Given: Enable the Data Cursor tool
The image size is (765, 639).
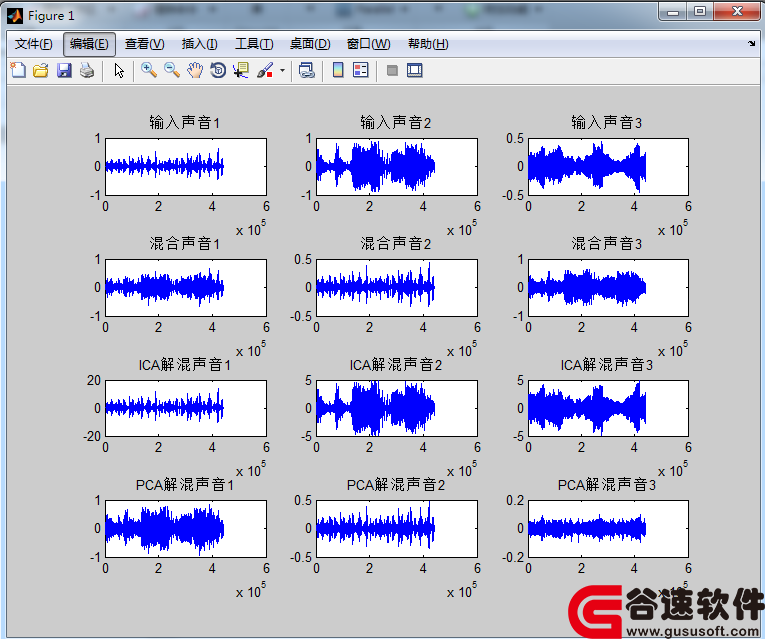Looking at the screenshot, I should tap(241, 70).
